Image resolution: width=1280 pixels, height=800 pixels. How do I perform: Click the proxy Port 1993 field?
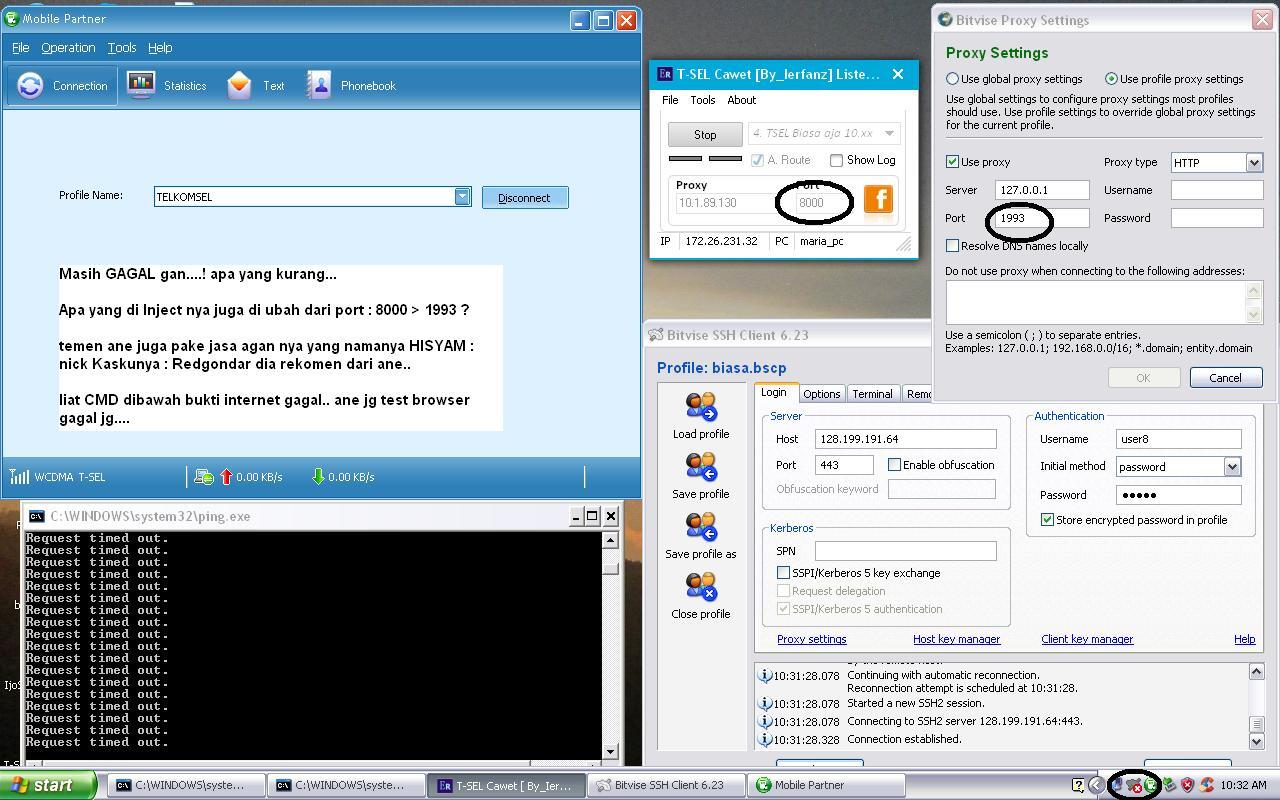coord(1042,218)
